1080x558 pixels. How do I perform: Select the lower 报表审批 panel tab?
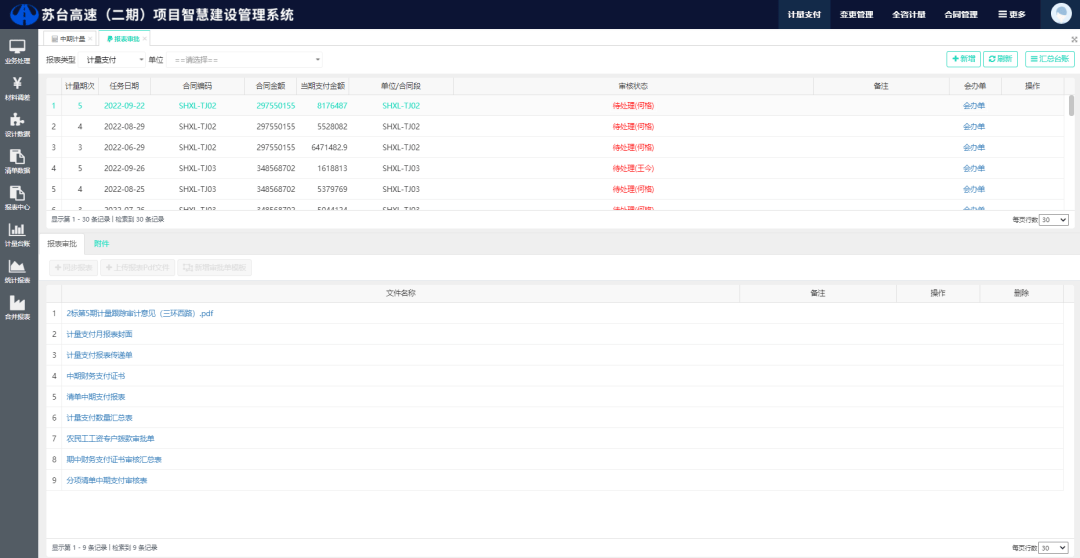click(62, 244)
